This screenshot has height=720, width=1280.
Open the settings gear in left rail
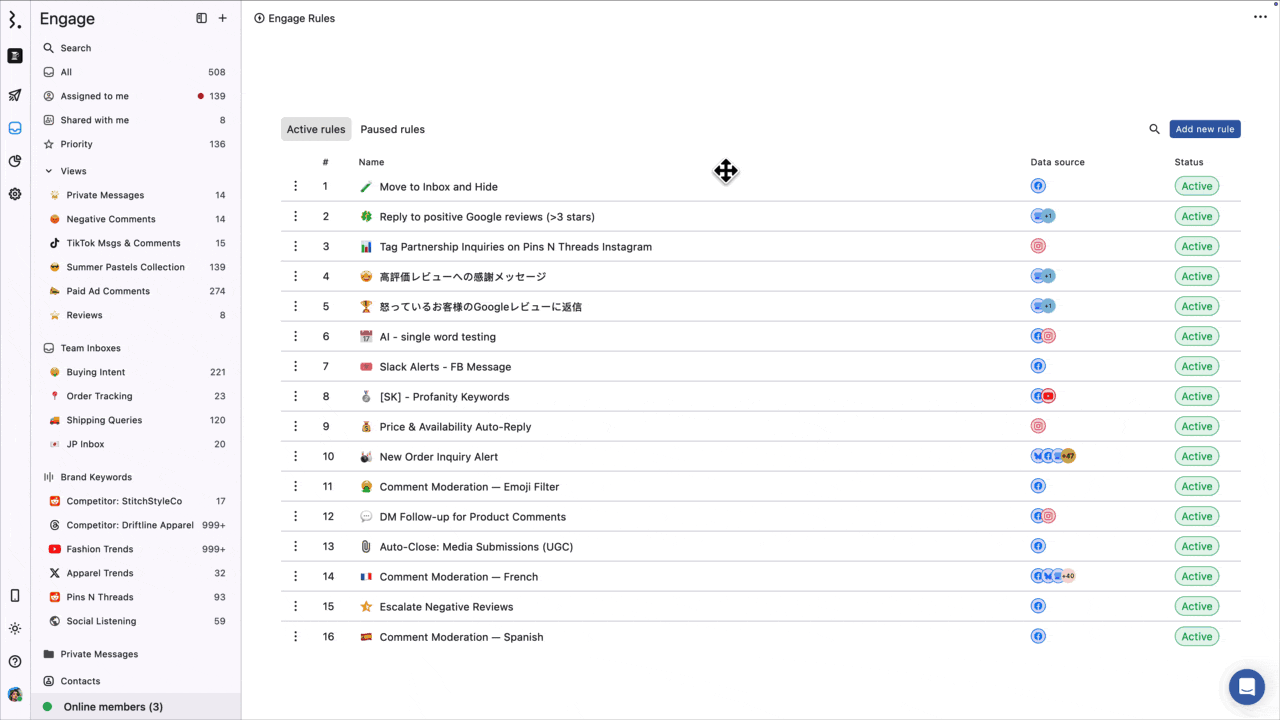15,194
